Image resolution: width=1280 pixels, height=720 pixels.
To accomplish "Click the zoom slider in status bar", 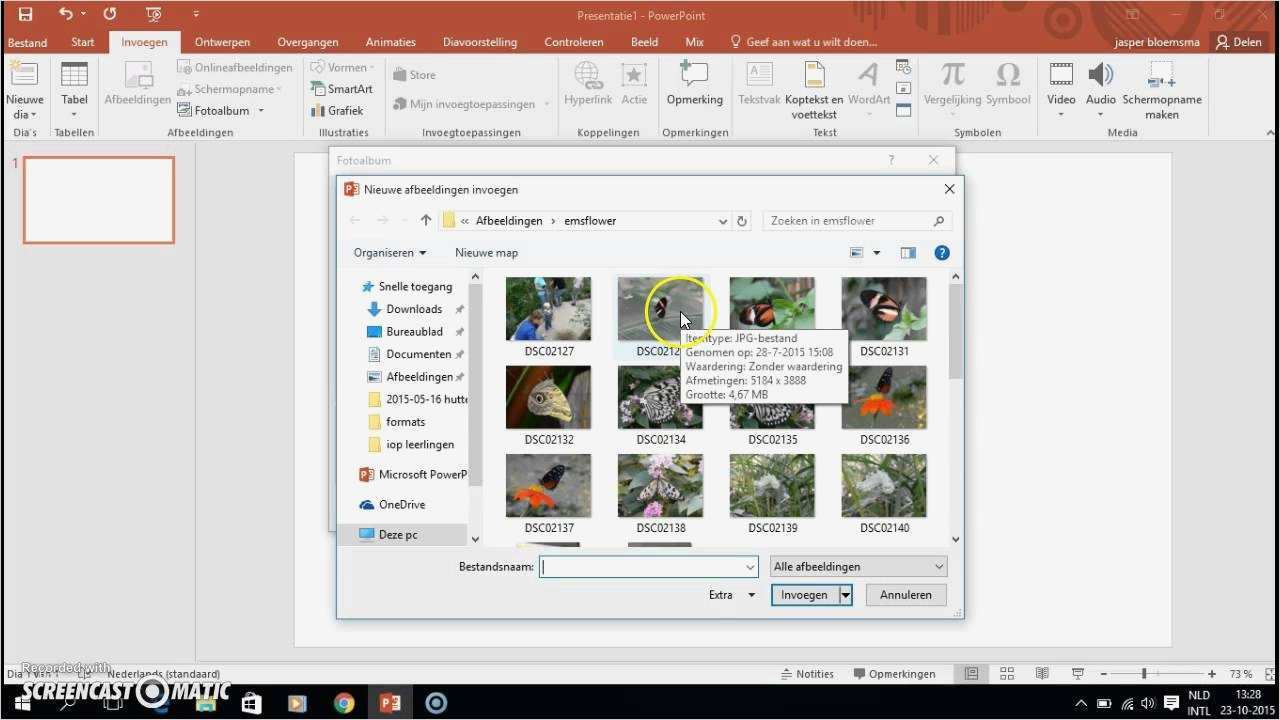I will [x=1144, y=674].
